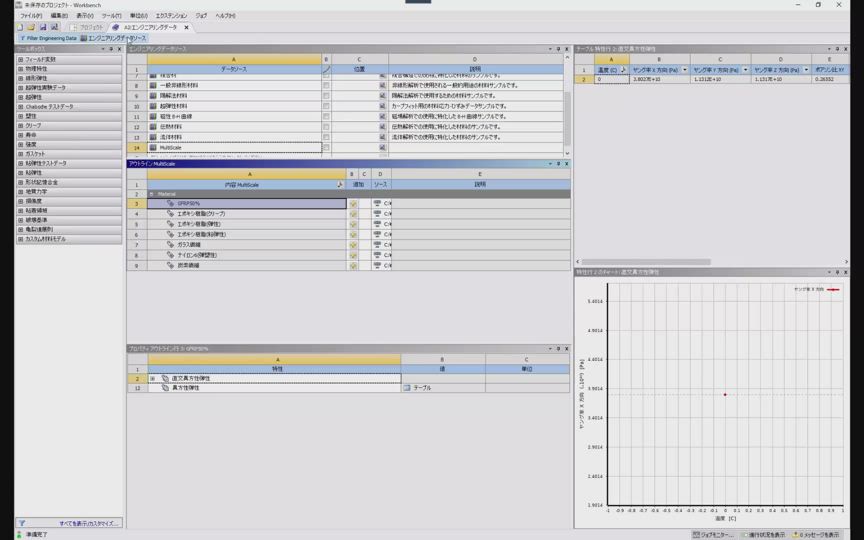The width and height of the screenshot is (864, 540).
Task: Click the source icon in GFRP30% row
Action: coord(378,203)
